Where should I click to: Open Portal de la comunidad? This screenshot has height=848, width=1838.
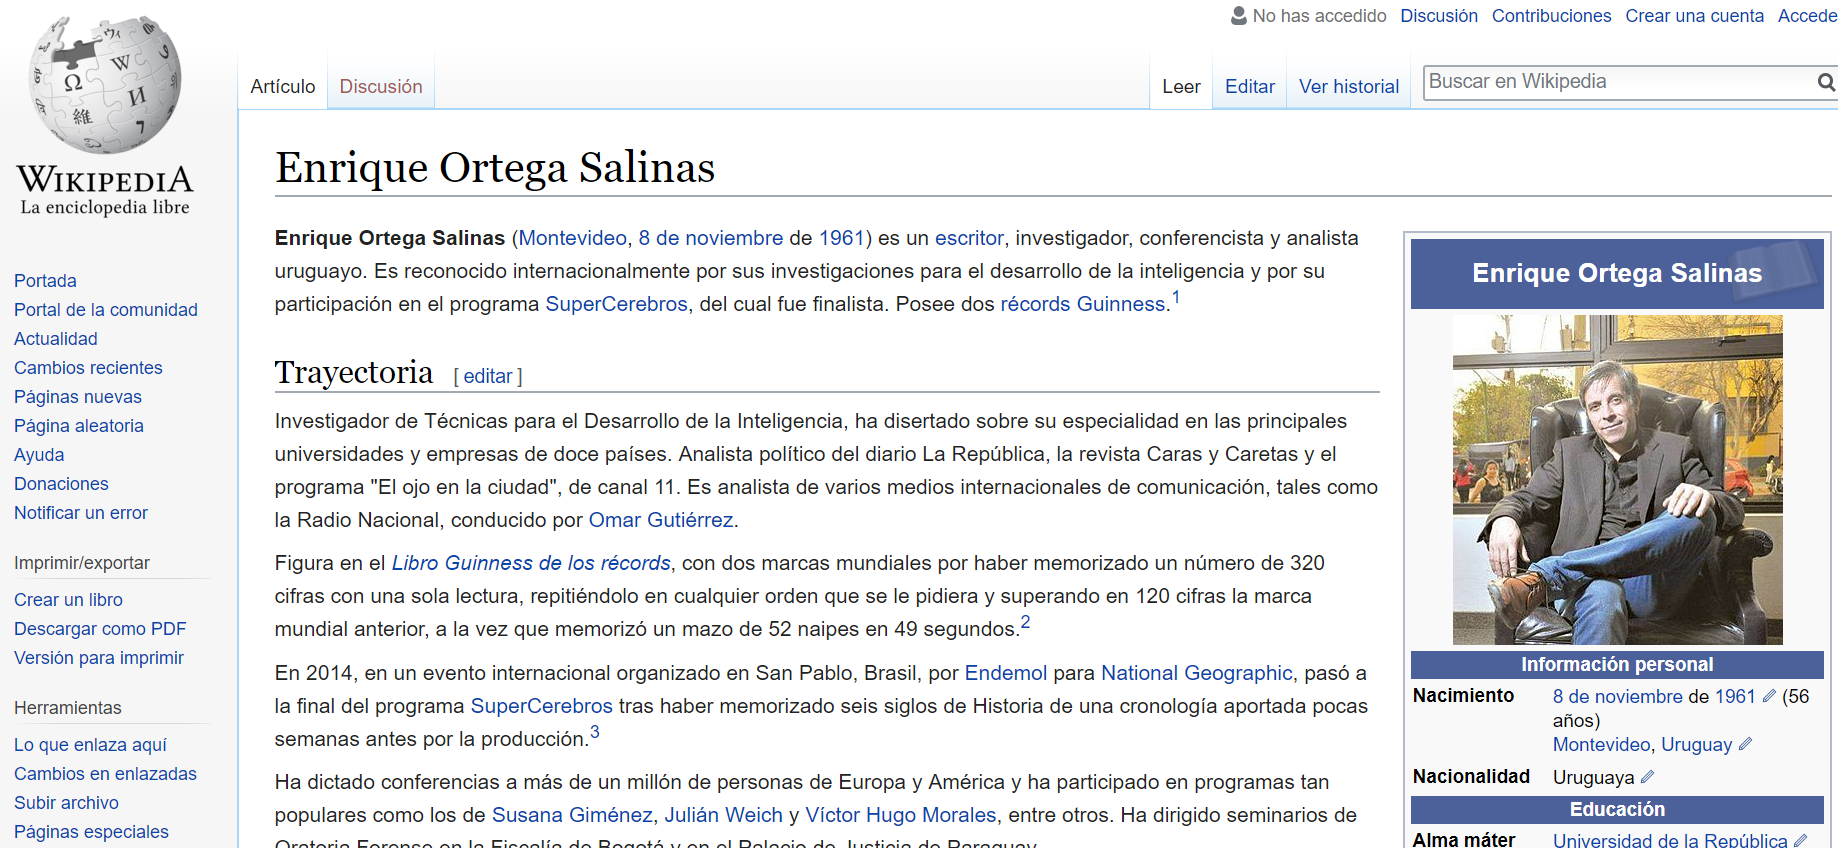click(106, 310)
